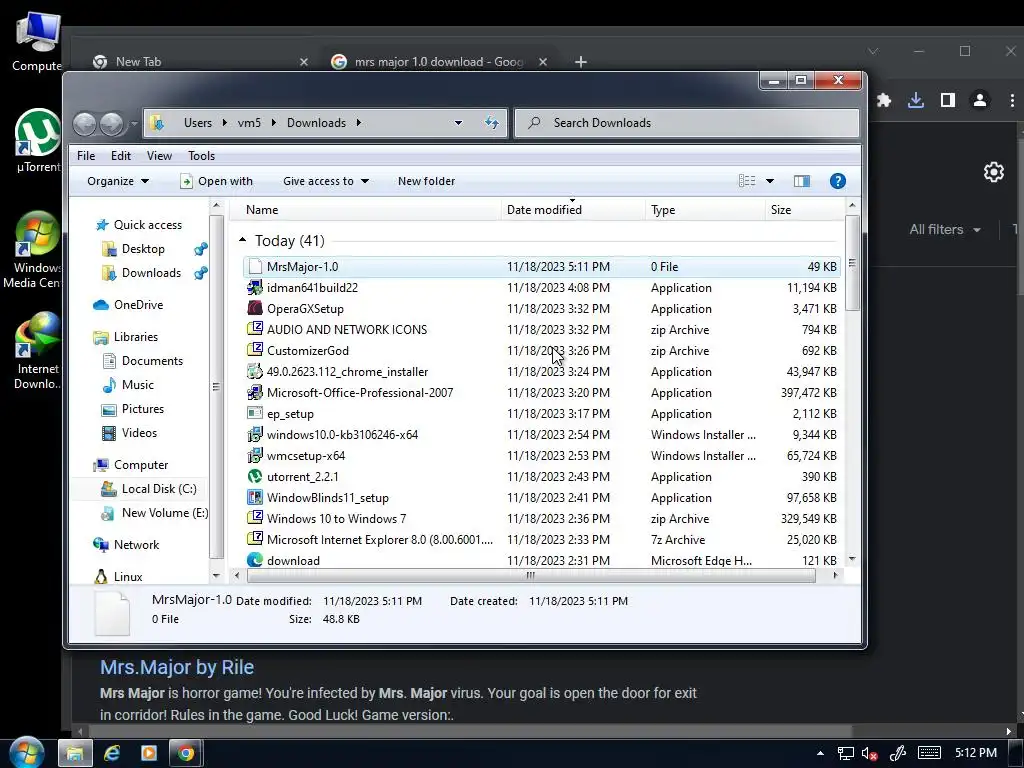Image resolution: width=1024 pixels, height=768 pixels.
Task: Select Linux in navigation pane
Action: (118, 576)
